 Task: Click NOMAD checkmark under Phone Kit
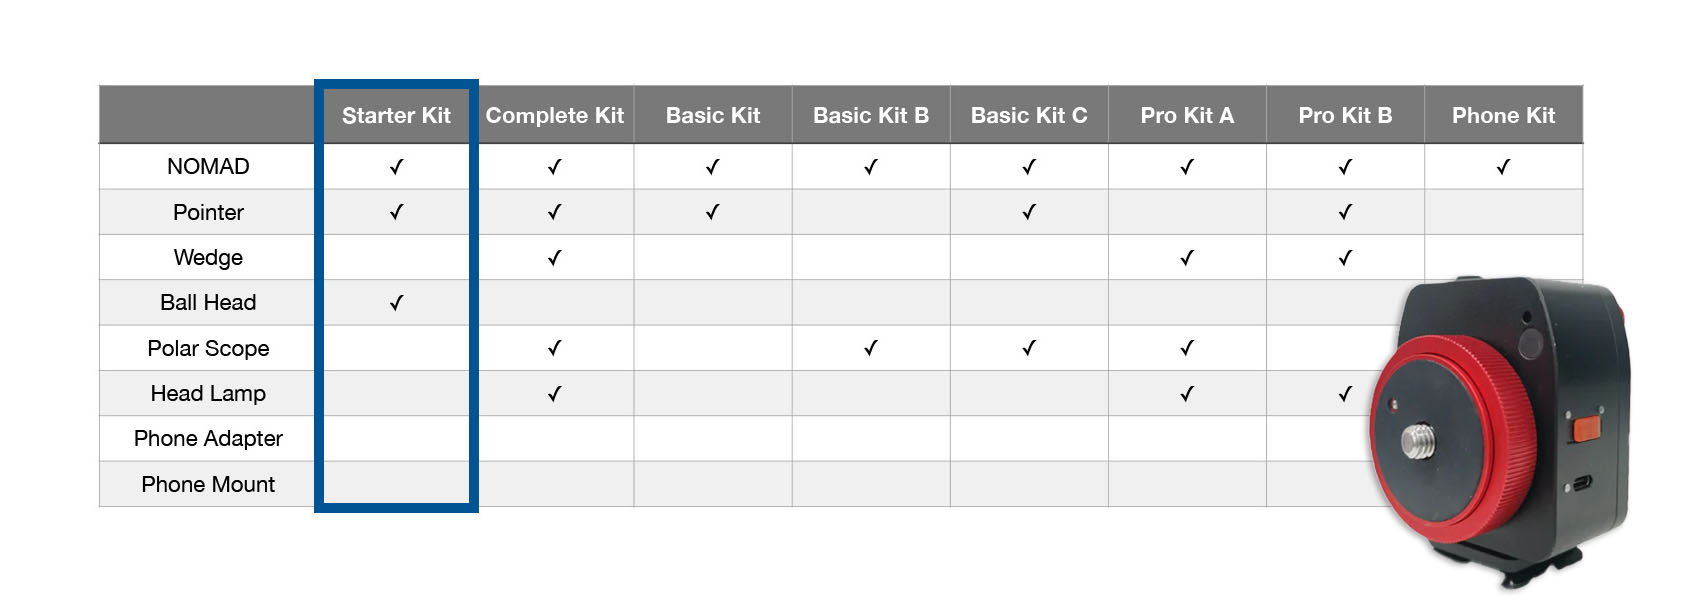pyautogui.click(x=1503, y=167)
